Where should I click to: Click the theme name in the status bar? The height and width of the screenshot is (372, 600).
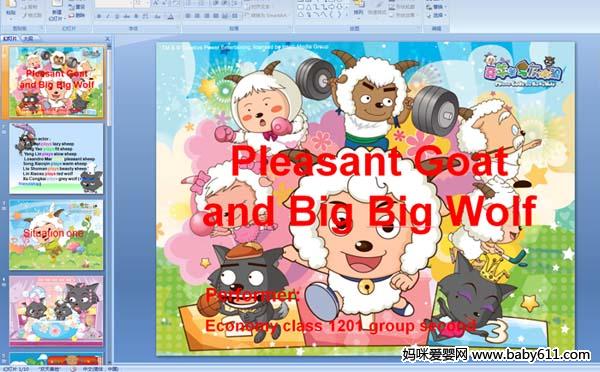click(49, 369)
